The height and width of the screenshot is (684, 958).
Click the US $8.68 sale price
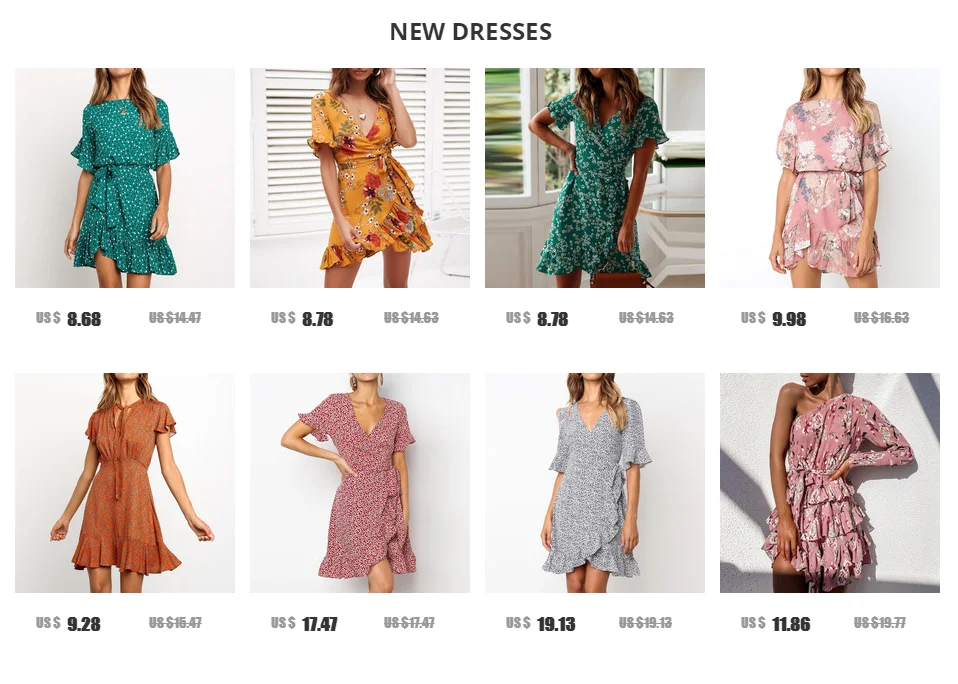(x=68, y=319)
